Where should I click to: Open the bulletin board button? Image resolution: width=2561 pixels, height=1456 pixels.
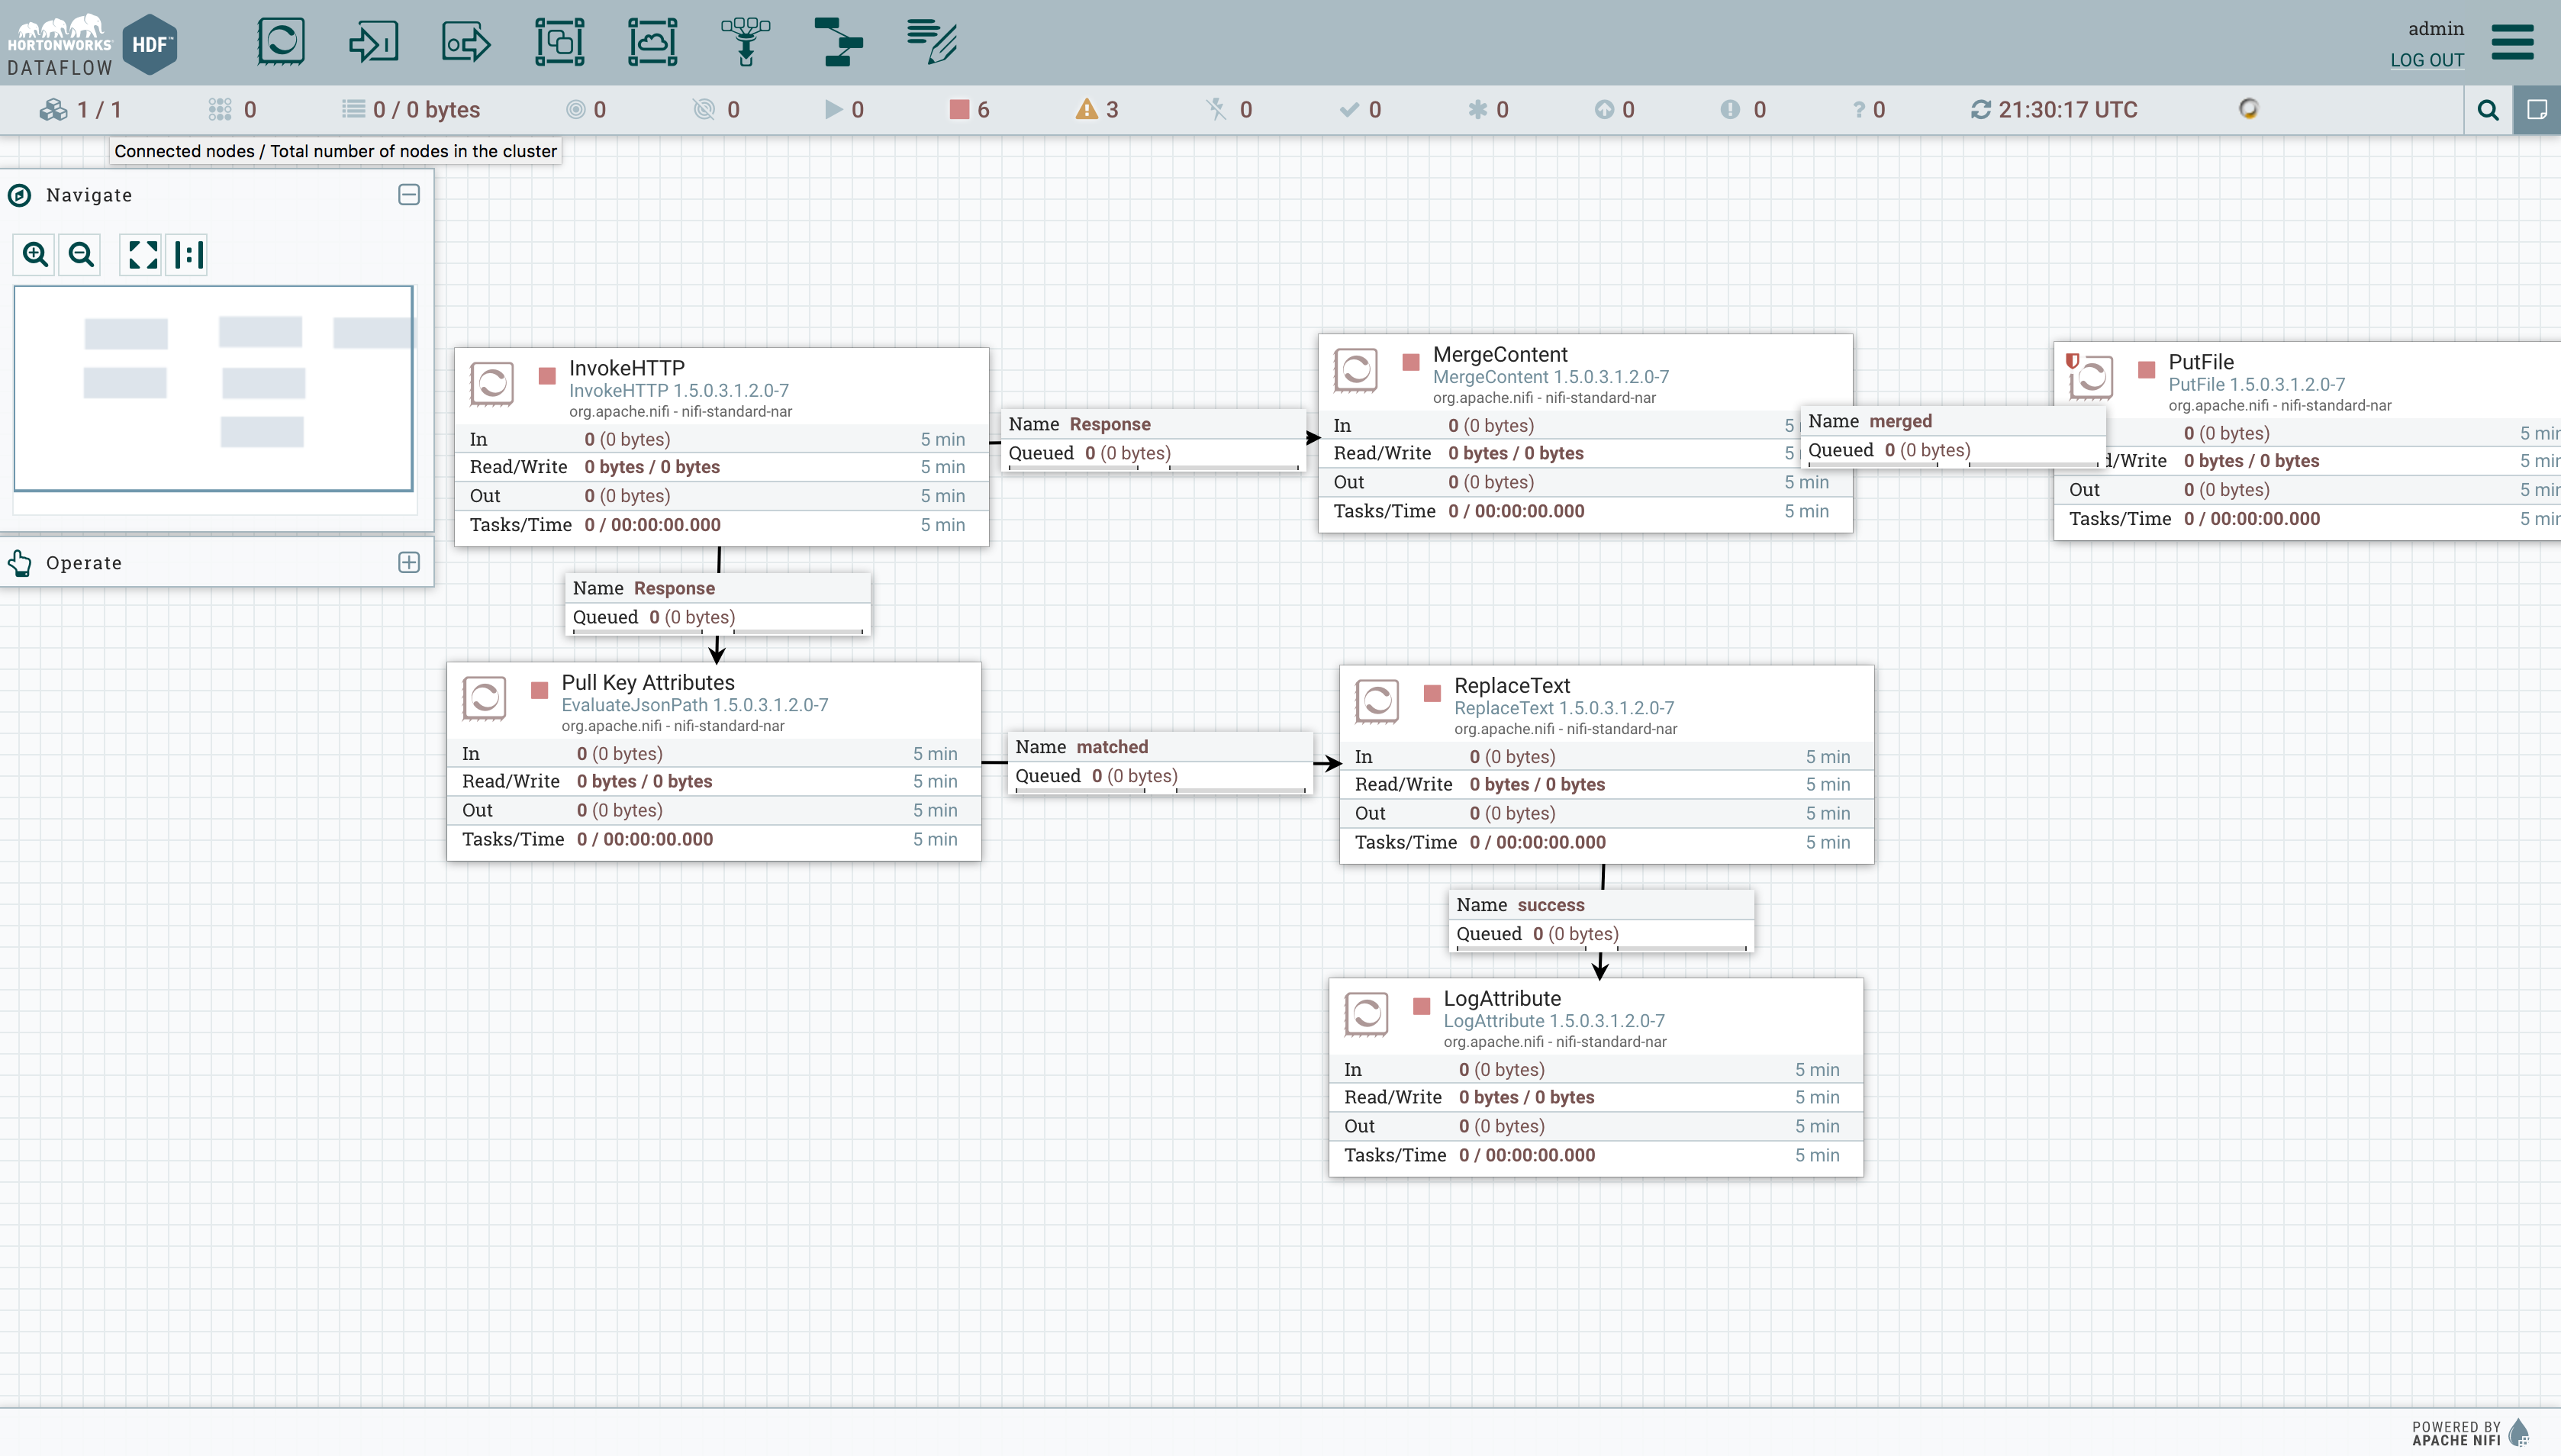pyautogui.click(x=2537, y=110)
